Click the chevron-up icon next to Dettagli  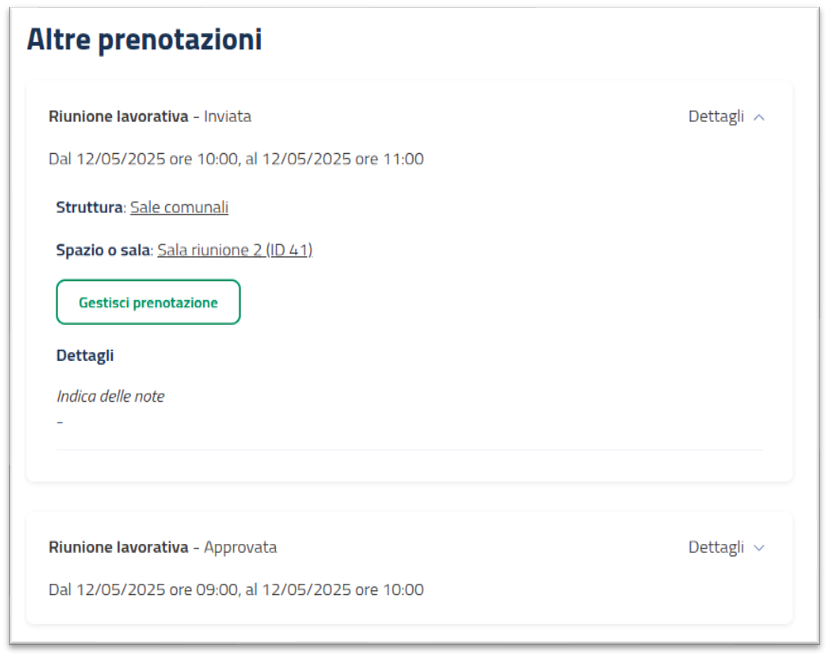(758, 116)
